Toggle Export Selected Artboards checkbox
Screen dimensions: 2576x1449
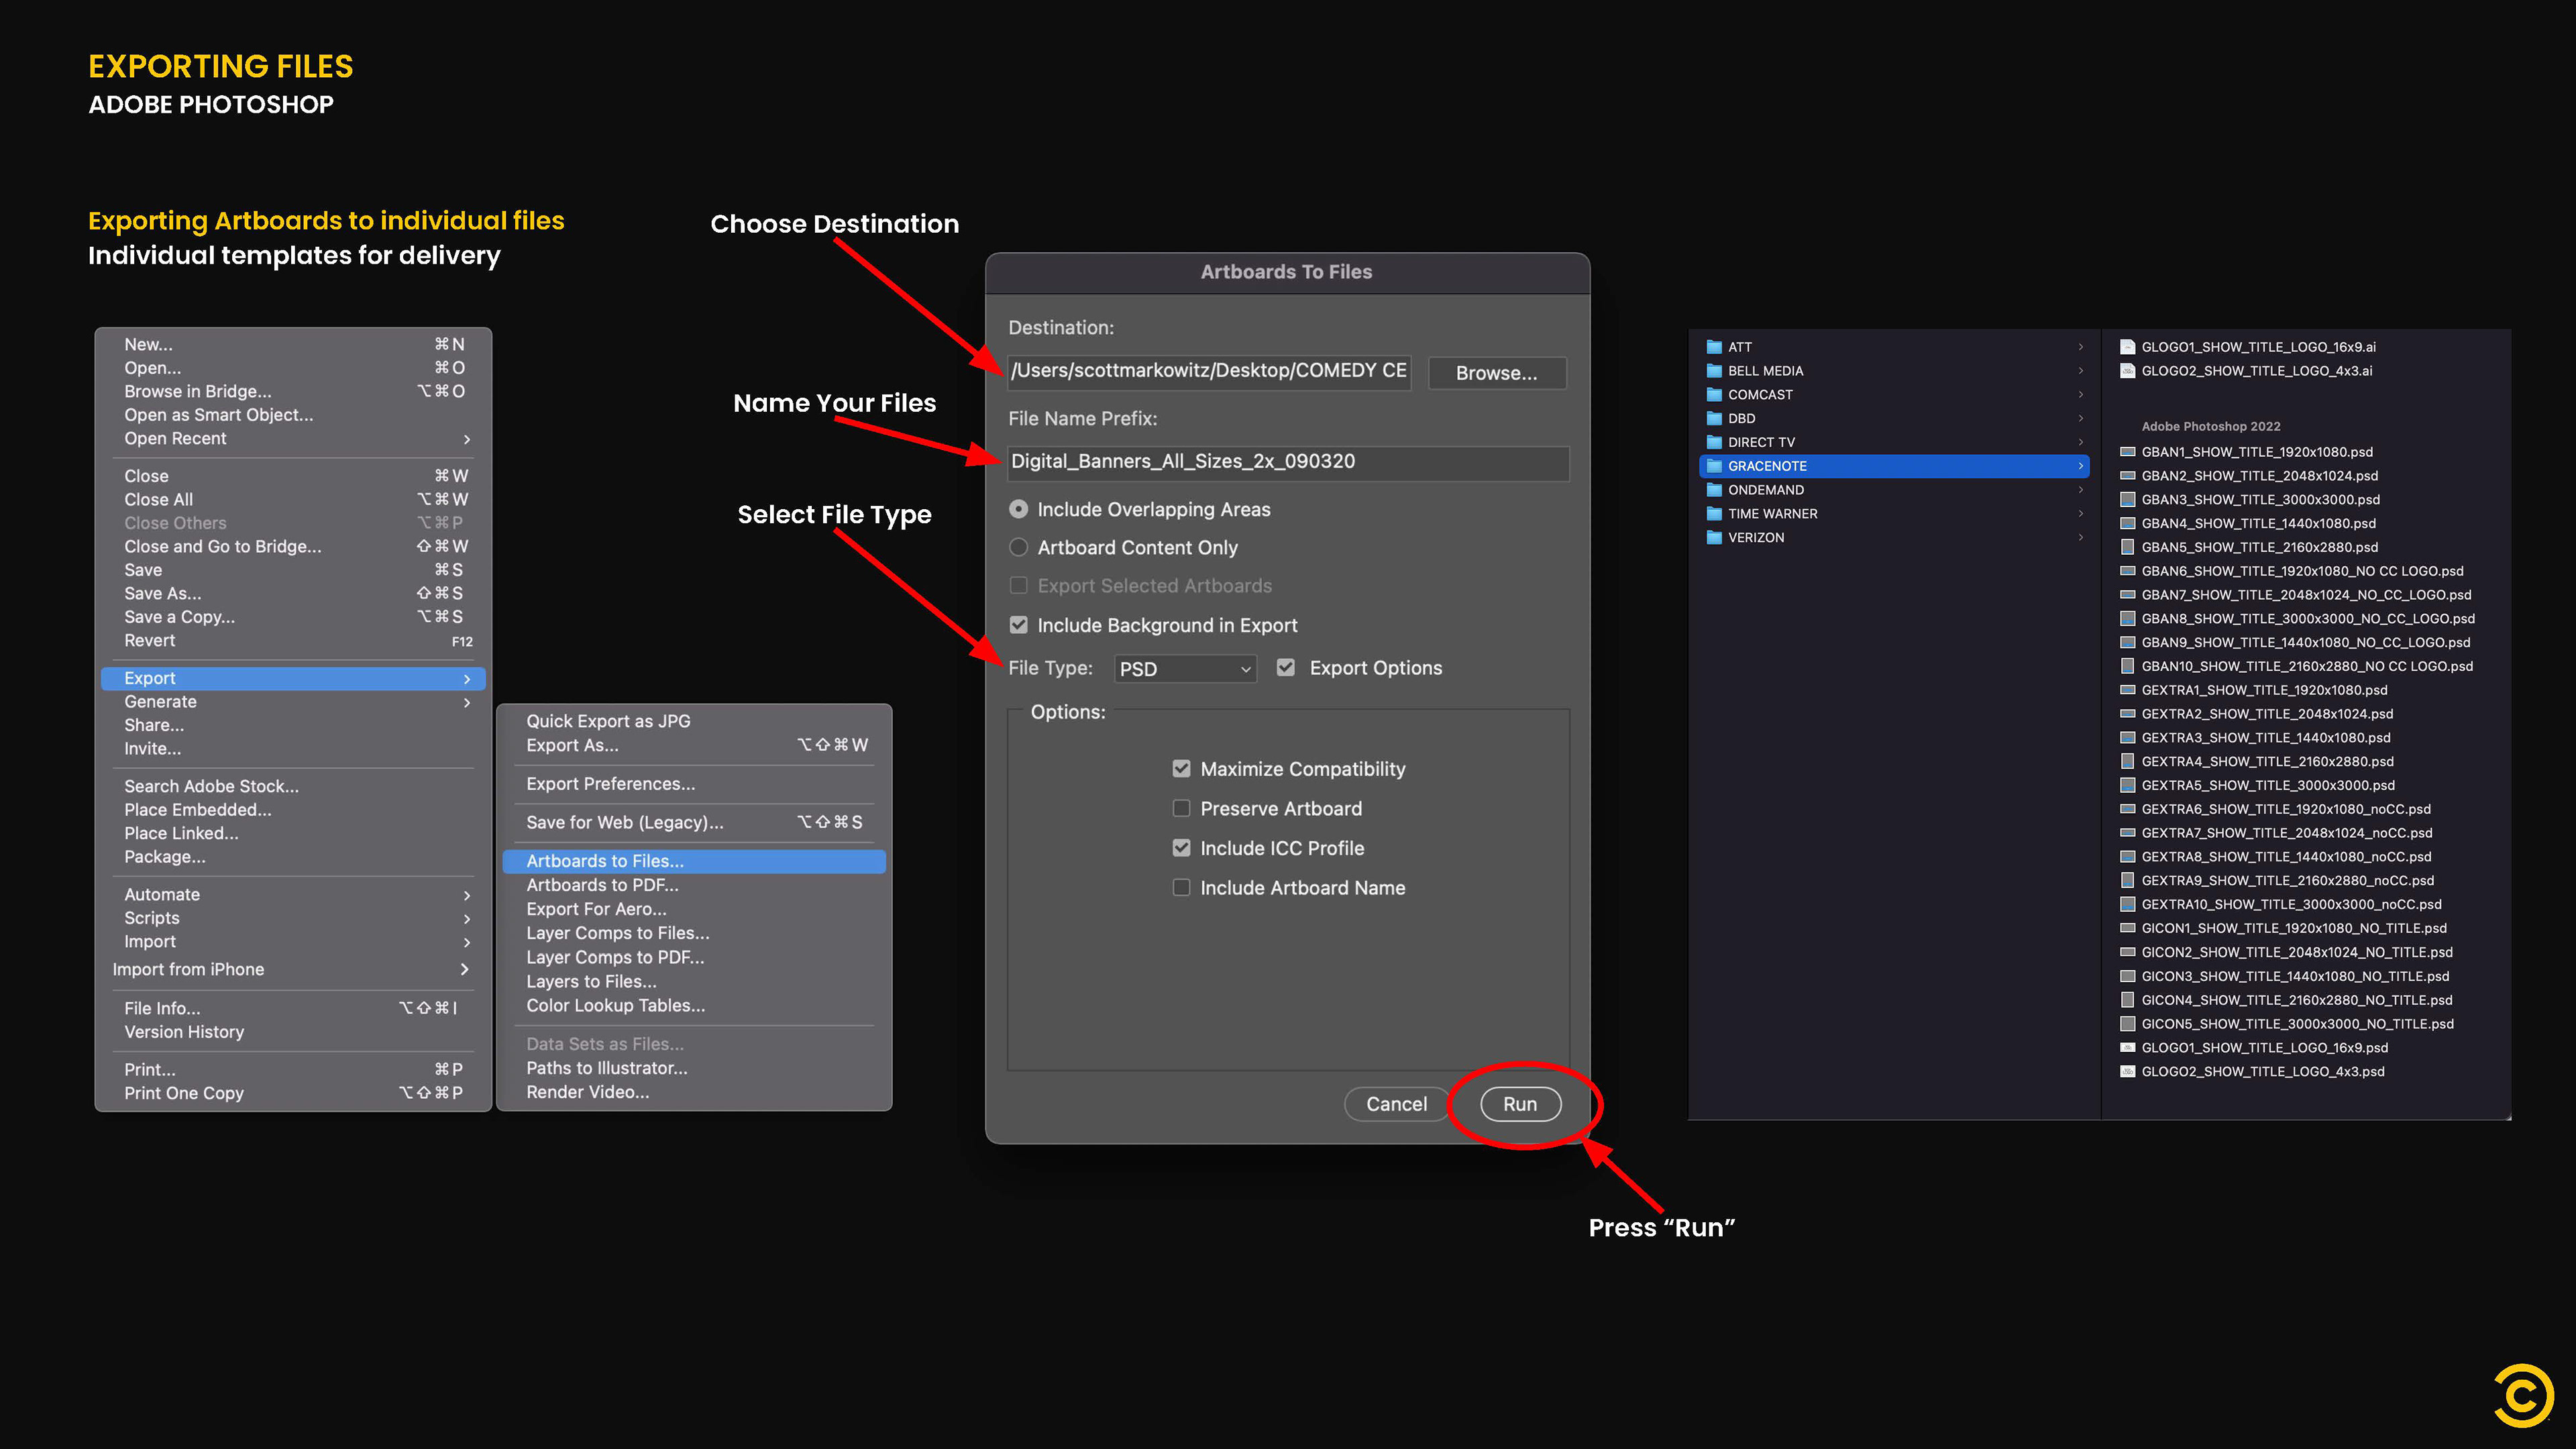point(1018,585)
